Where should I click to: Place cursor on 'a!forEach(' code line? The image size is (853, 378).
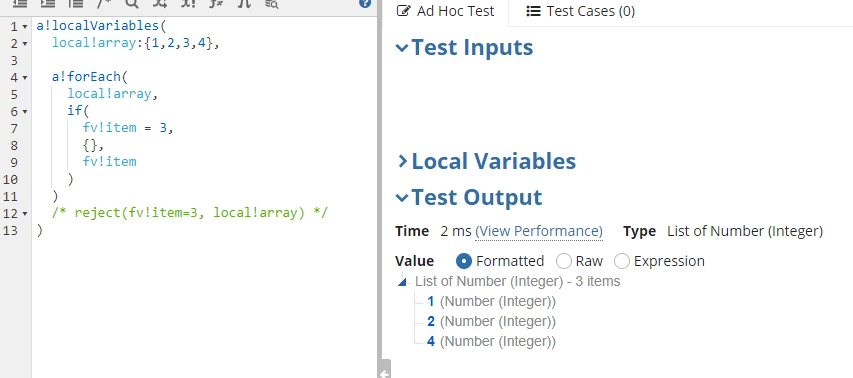tap(89, 77)
